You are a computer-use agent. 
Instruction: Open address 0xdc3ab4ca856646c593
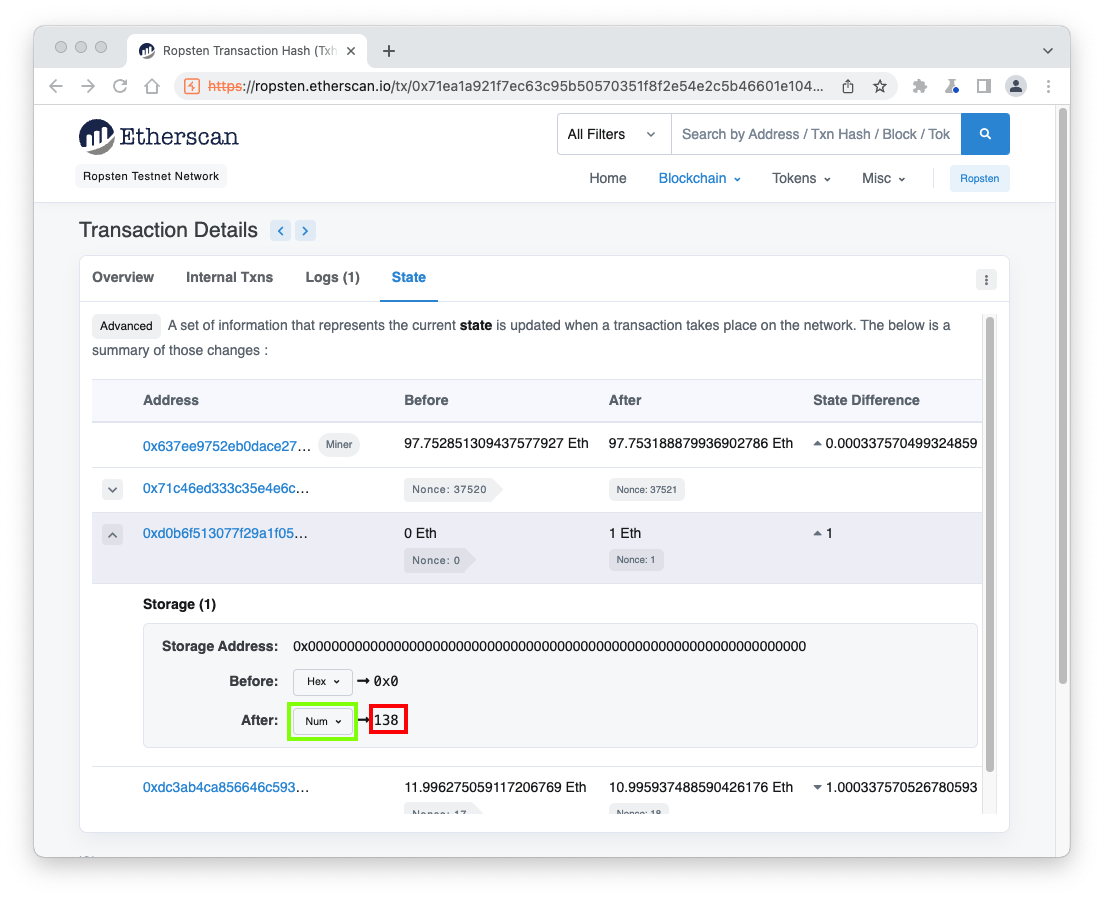tap(225, 787)
